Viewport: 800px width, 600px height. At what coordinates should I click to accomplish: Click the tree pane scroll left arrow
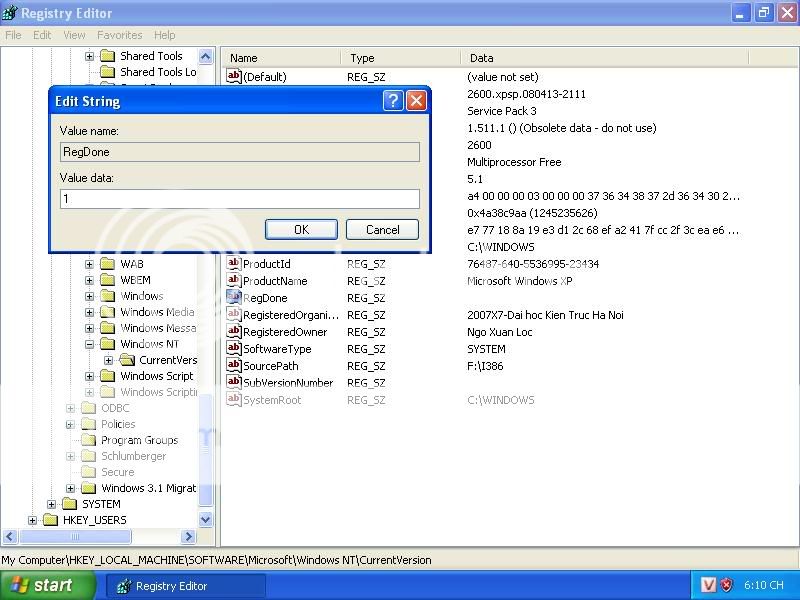10,536
